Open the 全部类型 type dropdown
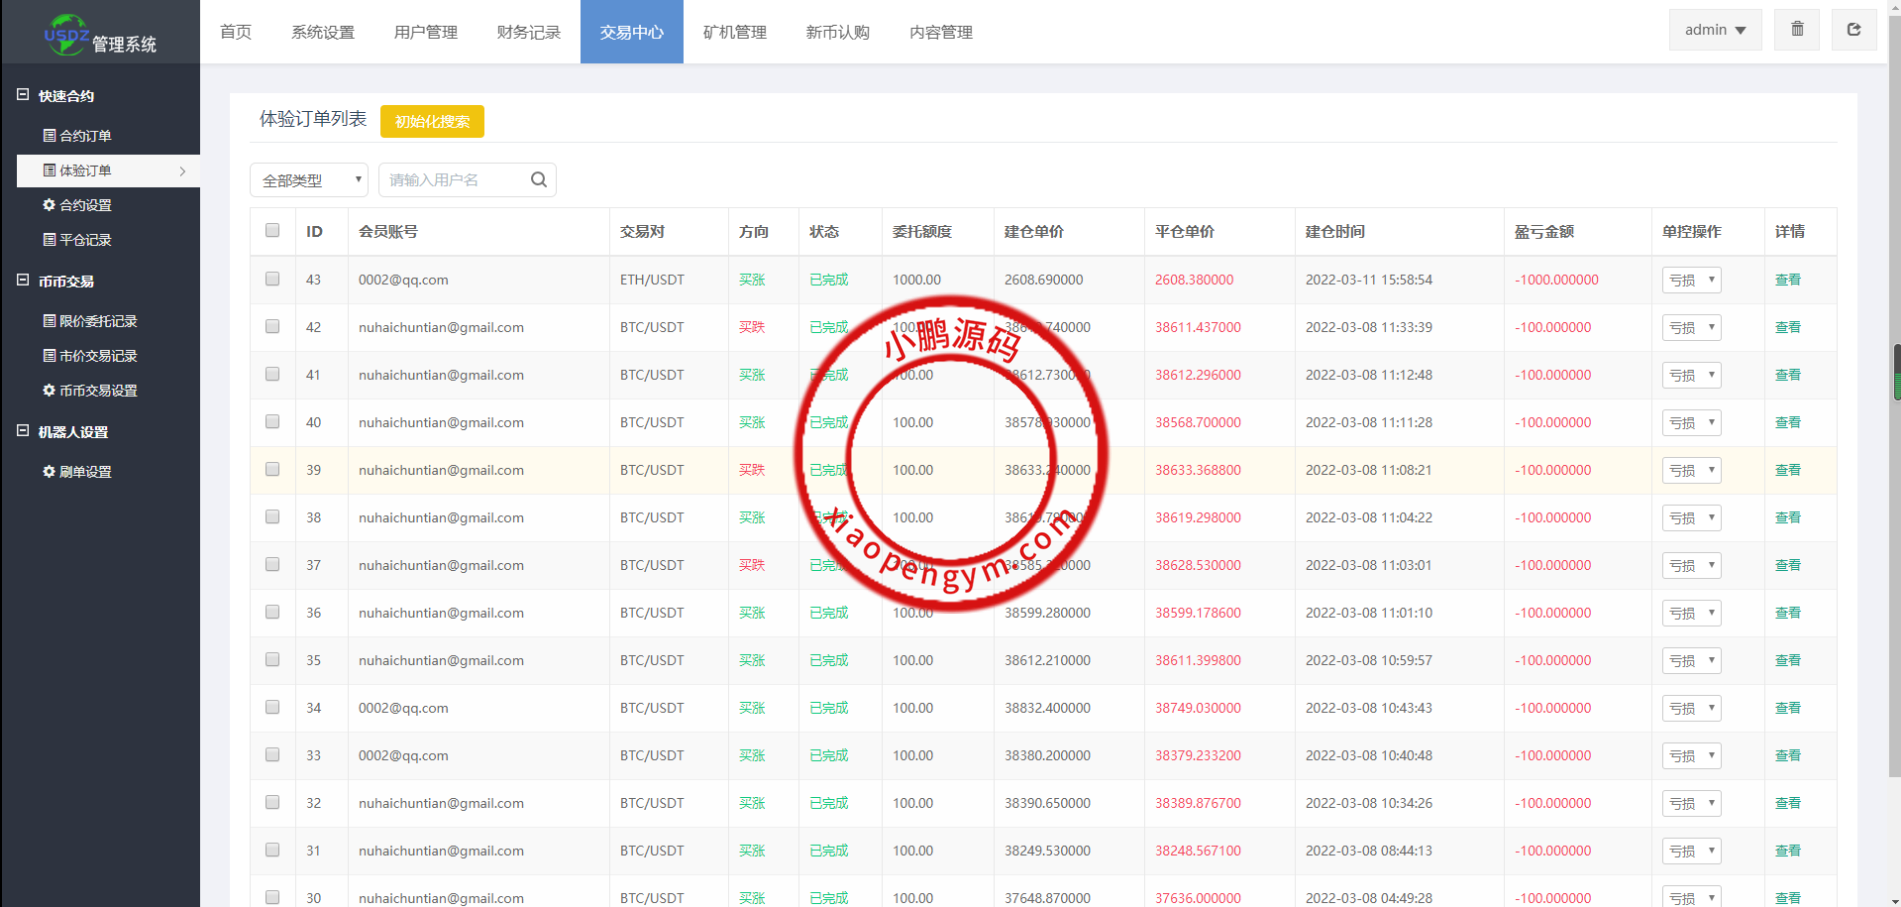Image resolution: width=1901 pixels, height=907 pixels. 309,180
